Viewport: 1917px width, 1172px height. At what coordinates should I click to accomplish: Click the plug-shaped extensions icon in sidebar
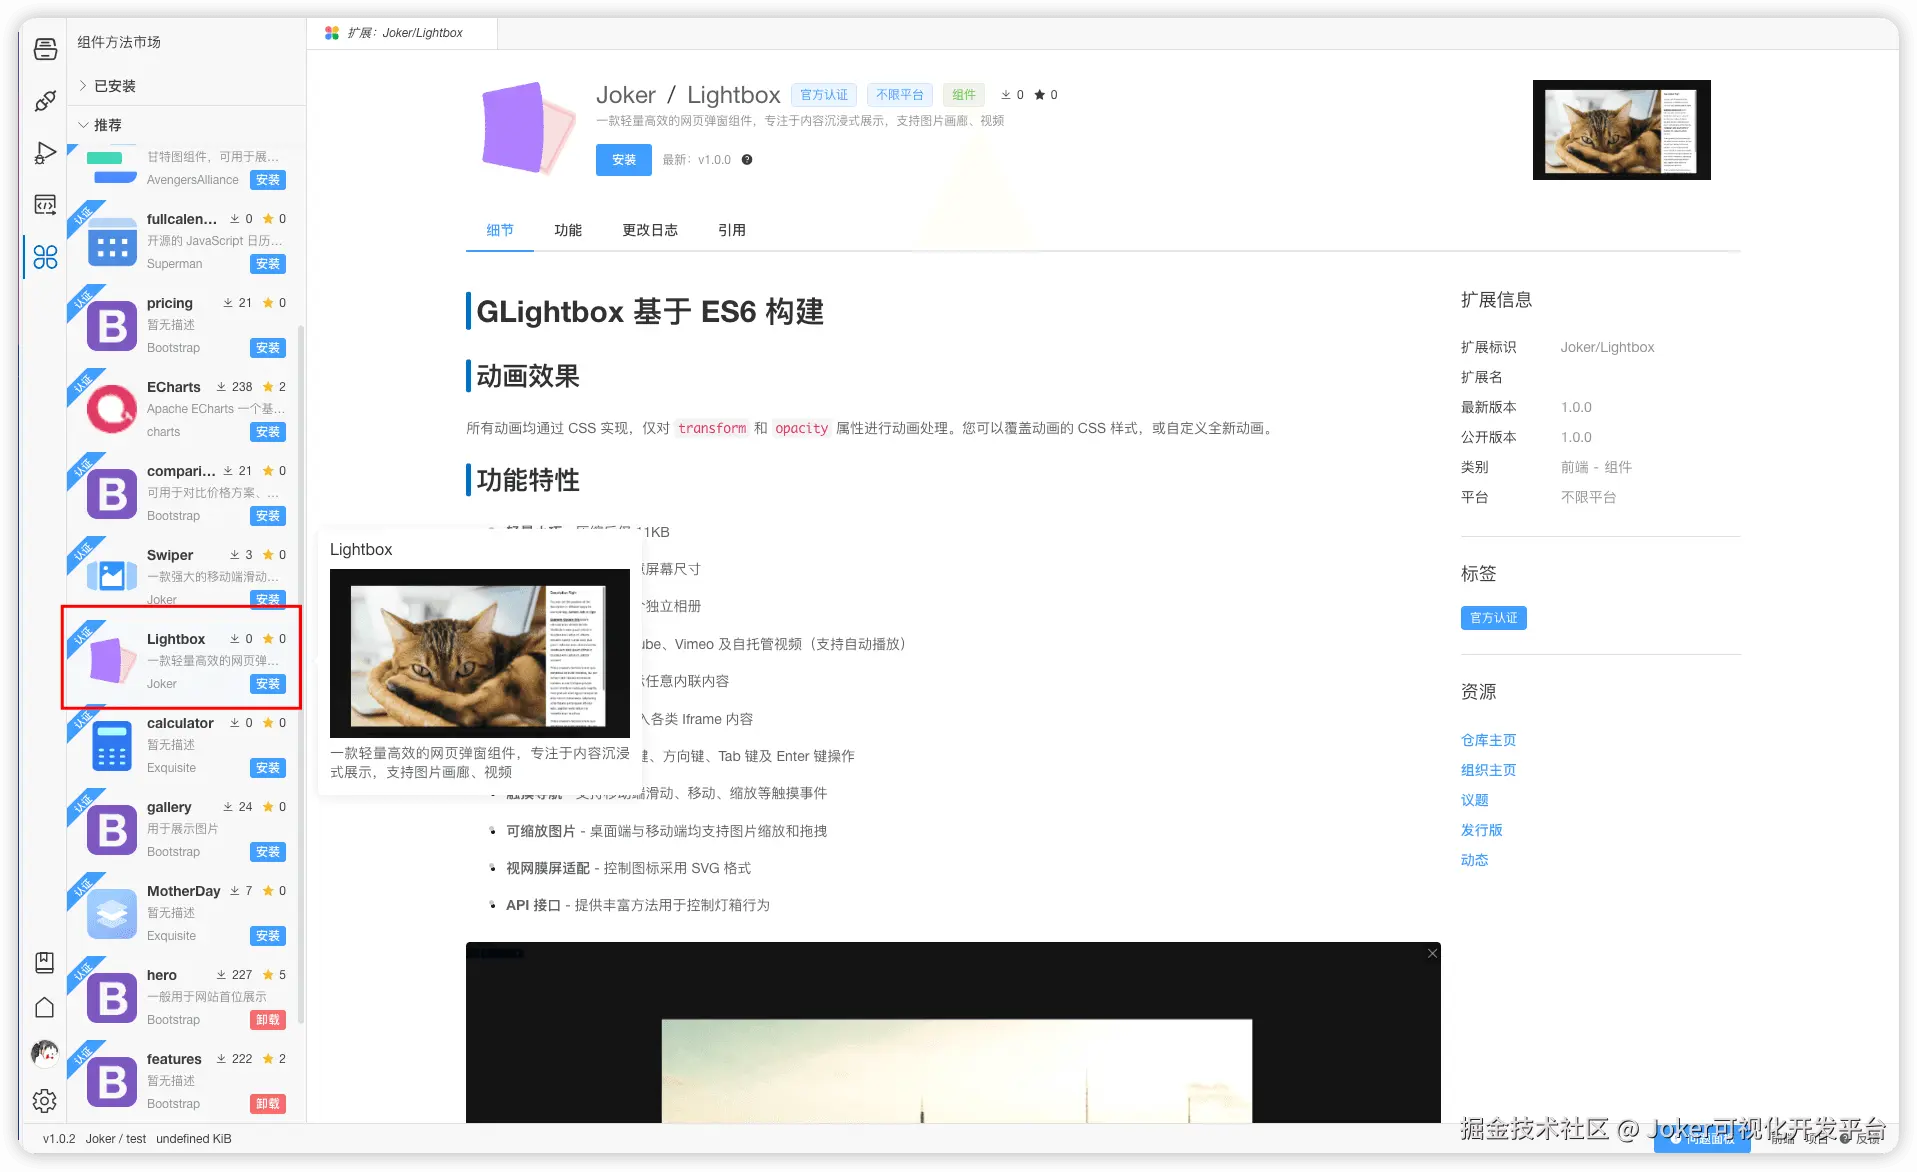[x=45, y=101]
